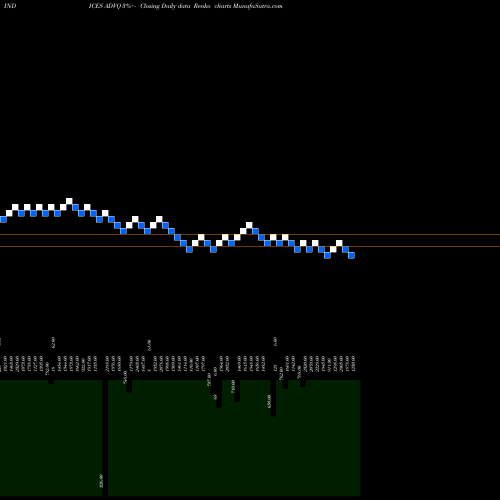
Task: Select the highest white Renko brick
Action: point(69,201)
